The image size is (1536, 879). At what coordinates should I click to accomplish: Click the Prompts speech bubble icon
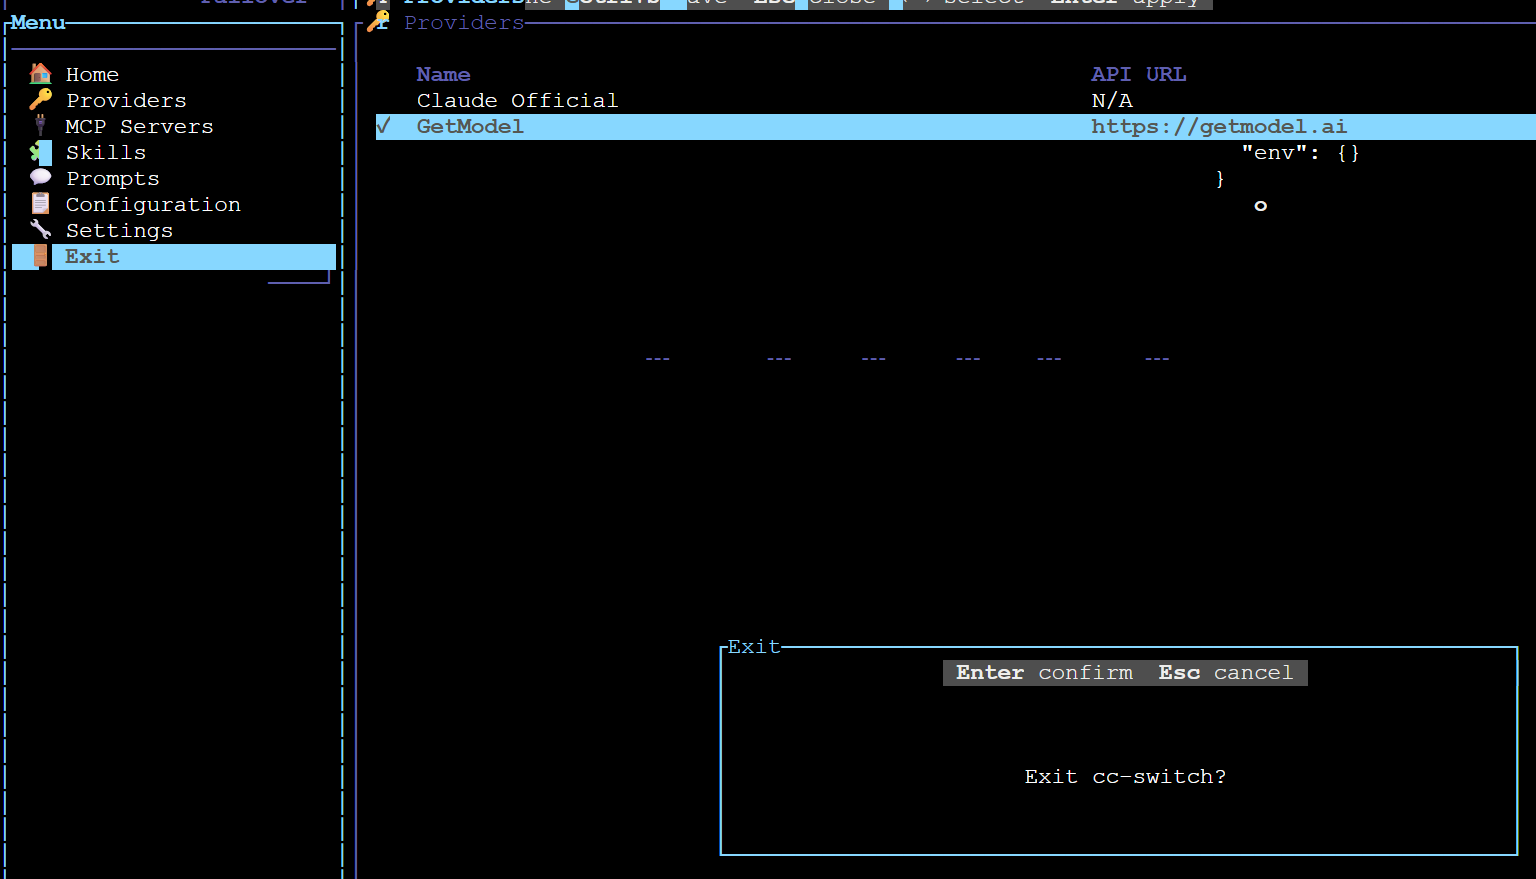click(x=40, y=177)
